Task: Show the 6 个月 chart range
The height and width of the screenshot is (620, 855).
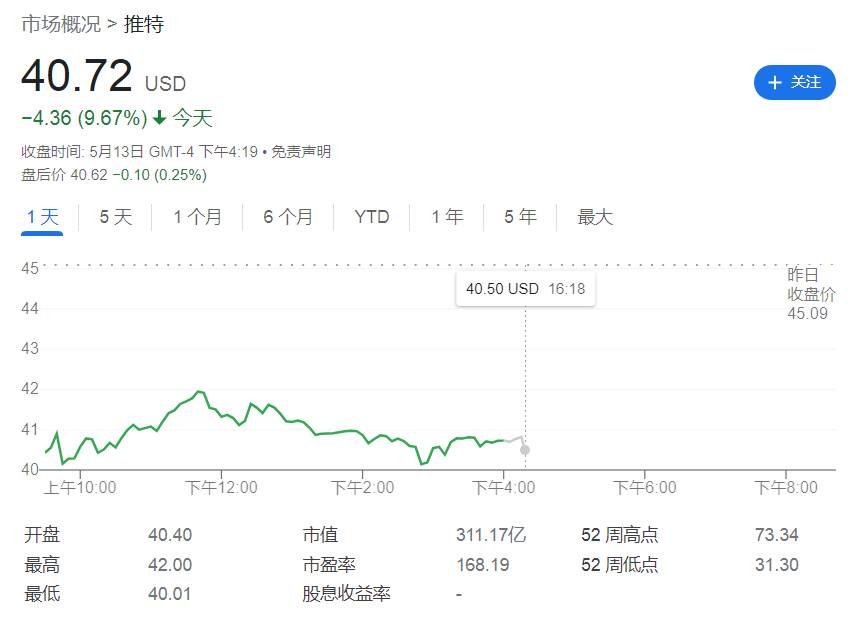Action: coord(288,217)
